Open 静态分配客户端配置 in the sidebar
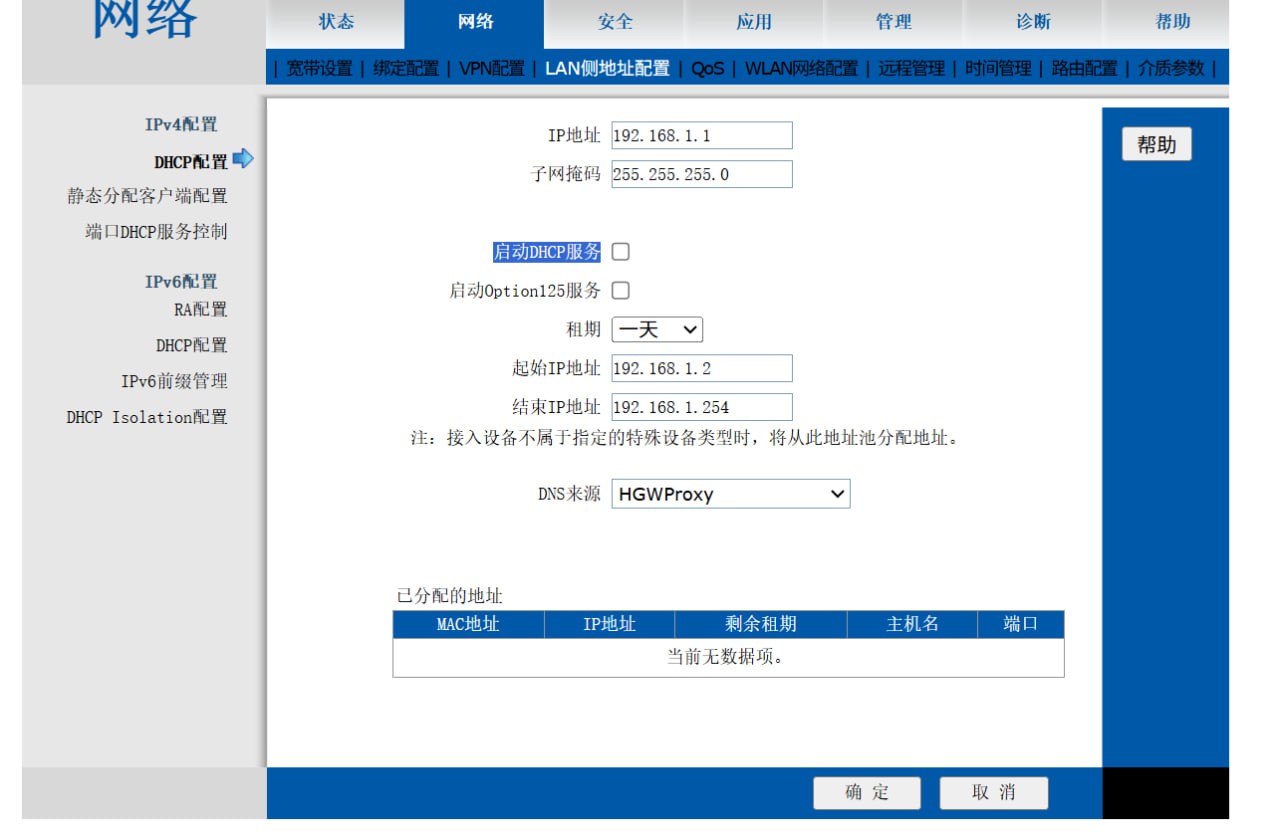Image resolution: width=1280 pixels, height=839 pixels. tap(147, 196)
